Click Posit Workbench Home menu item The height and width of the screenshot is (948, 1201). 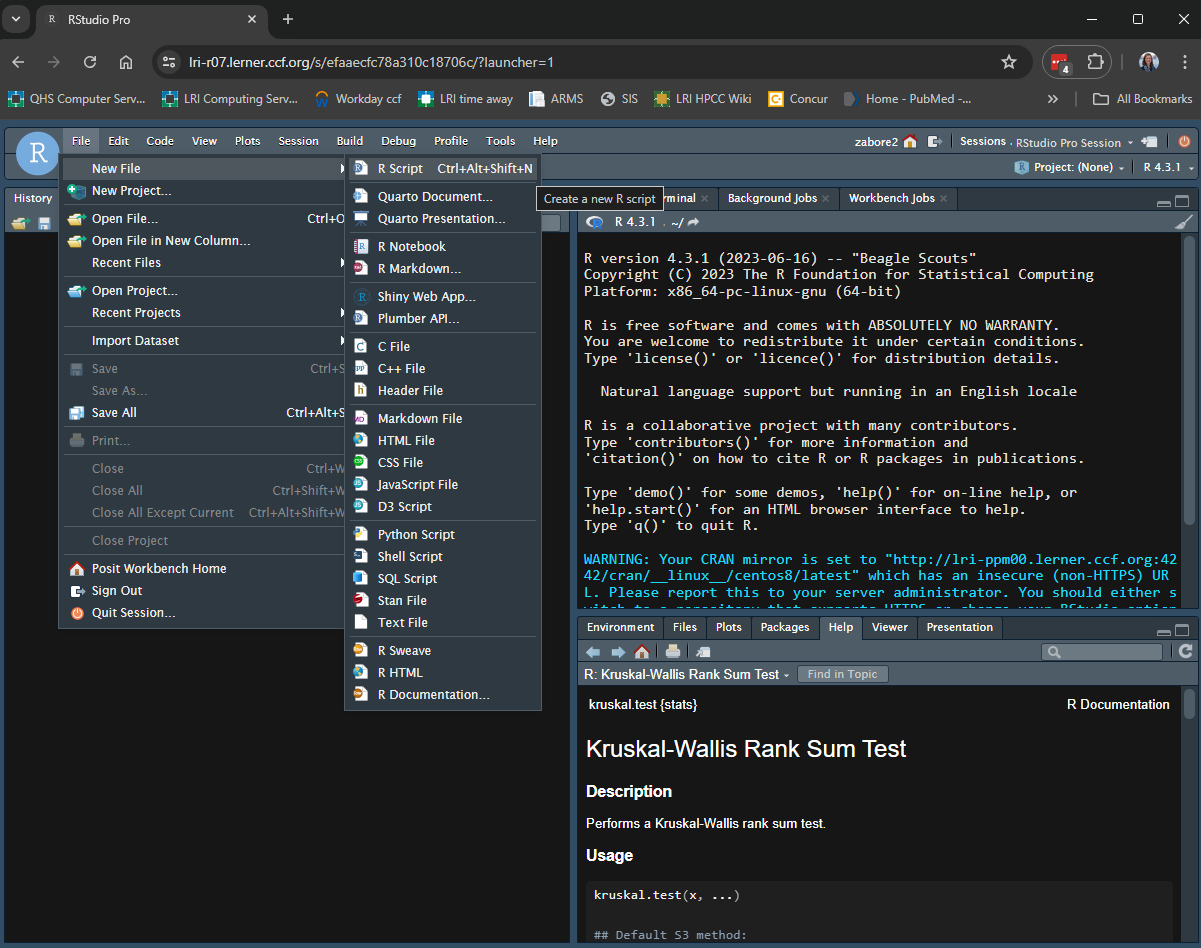point(202,568)
